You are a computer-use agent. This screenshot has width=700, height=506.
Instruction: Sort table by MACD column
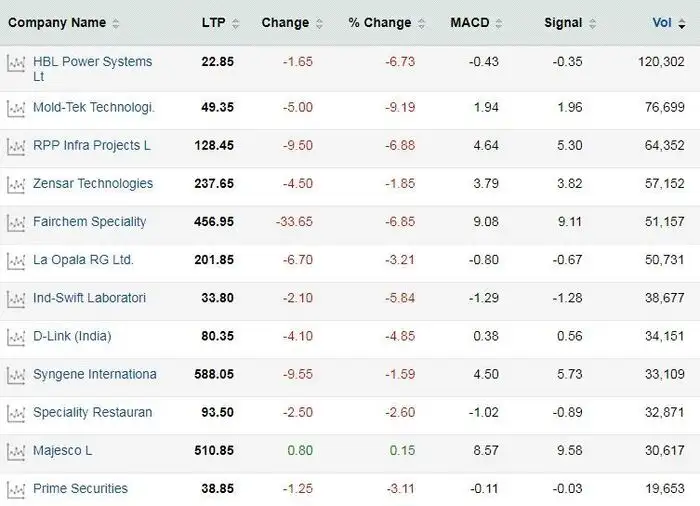pos(470,22)
